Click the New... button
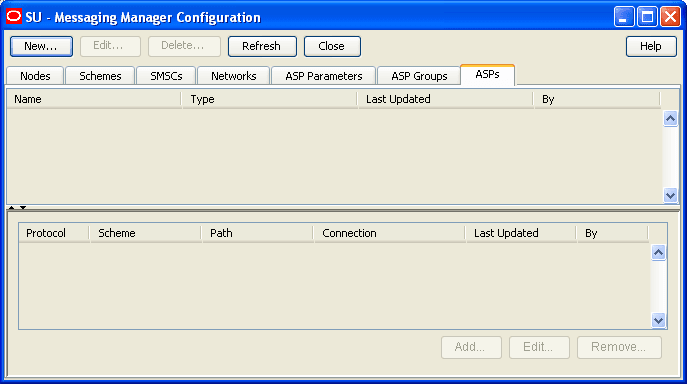This screenshot has width=687, height=384. coord(42,46)
